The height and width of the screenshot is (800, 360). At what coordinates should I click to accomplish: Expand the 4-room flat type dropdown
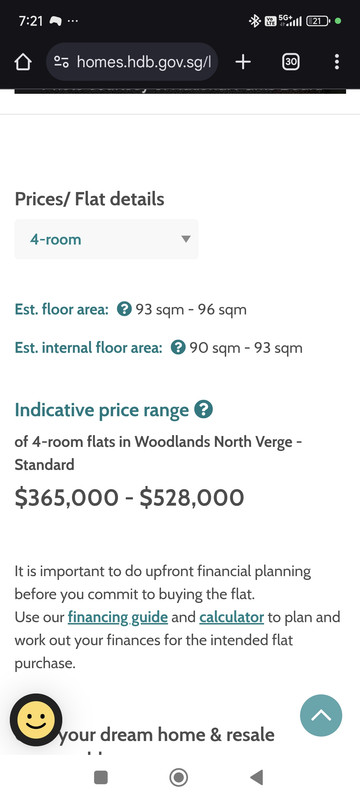[x=106, y=239]
